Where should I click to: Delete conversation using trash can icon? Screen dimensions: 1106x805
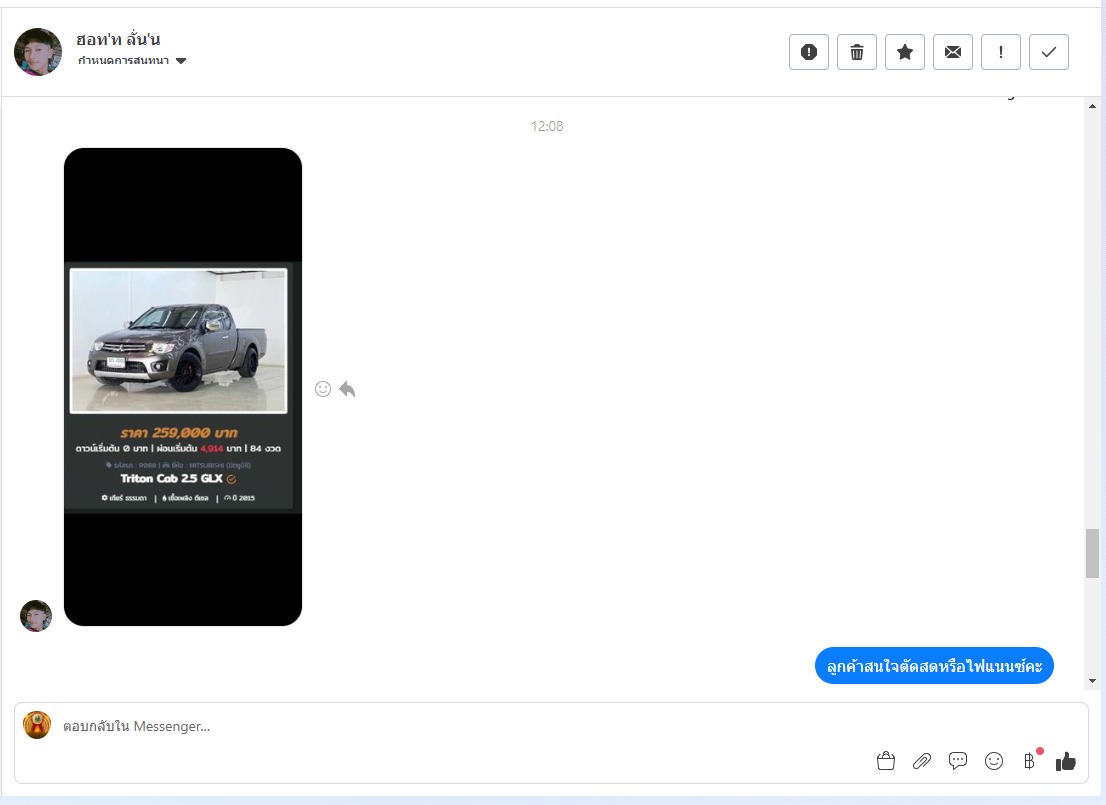click(x=857, y=52)
